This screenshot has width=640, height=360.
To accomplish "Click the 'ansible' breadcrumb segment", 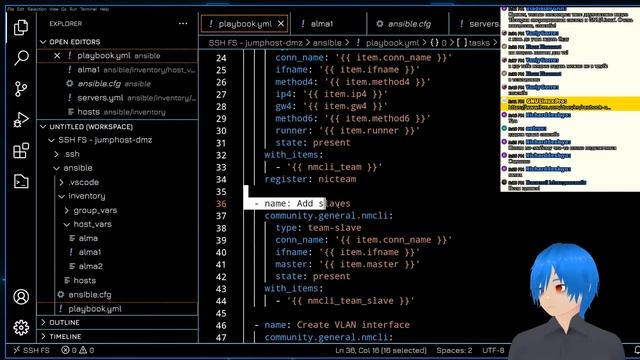I will click(327, 42).
